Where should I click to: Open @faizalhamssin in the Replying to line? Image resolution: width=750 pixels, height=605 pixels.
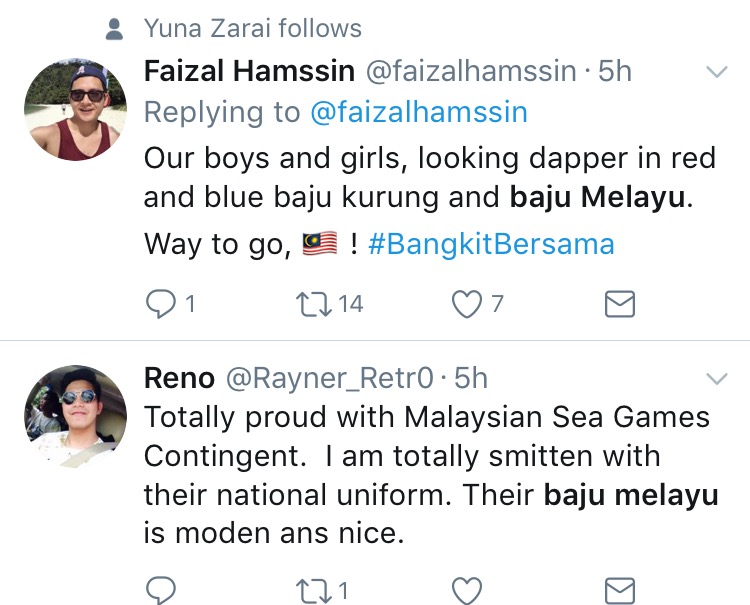(419, 112)
